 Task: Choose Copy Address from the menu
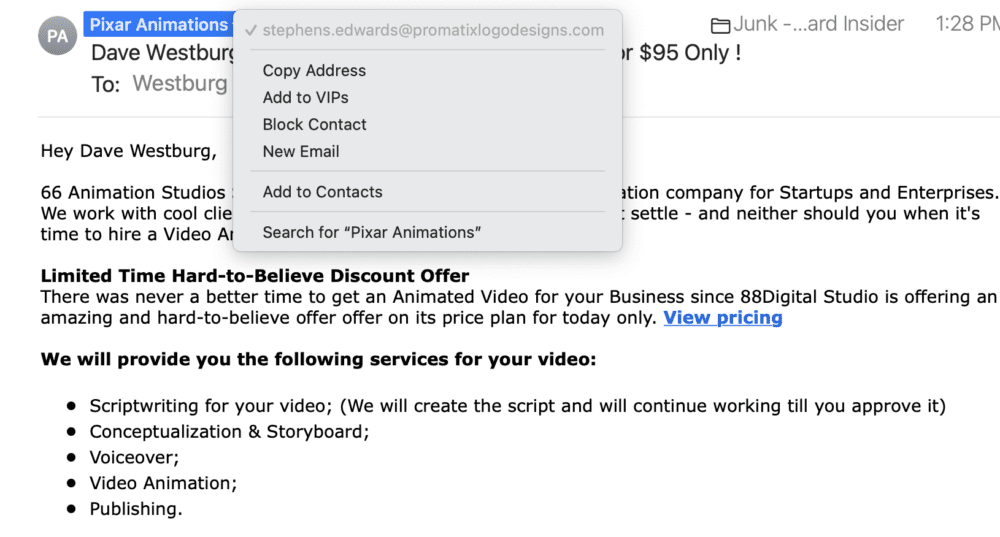coord(314,70)
